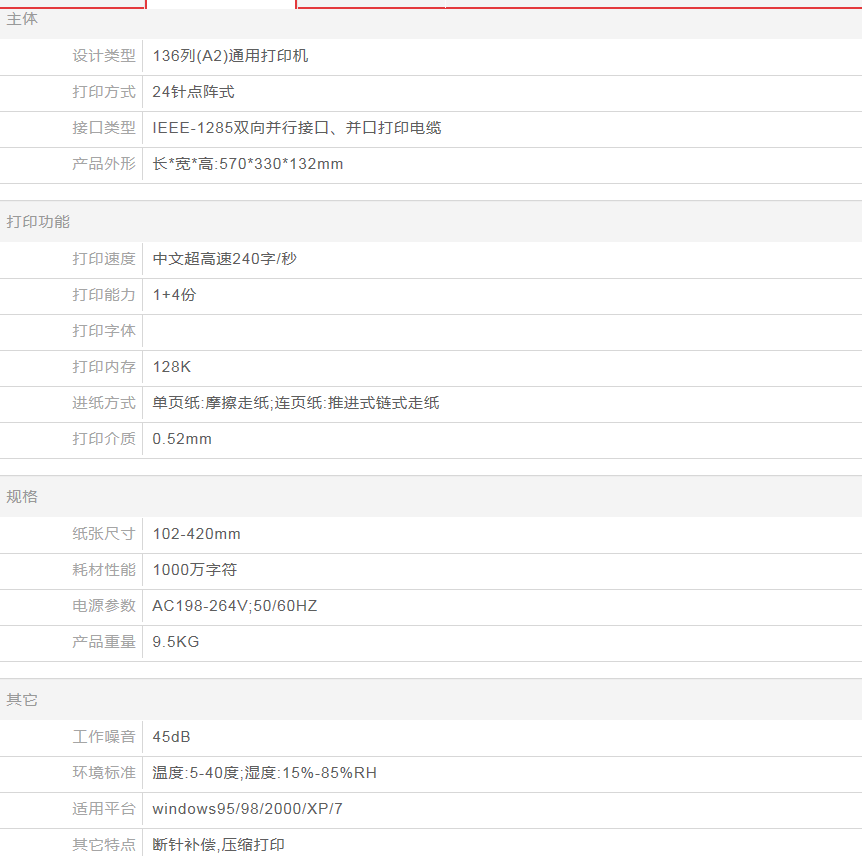Click the 其它 section header
This screenshot has height=856, width=862.
click(22, 700)
